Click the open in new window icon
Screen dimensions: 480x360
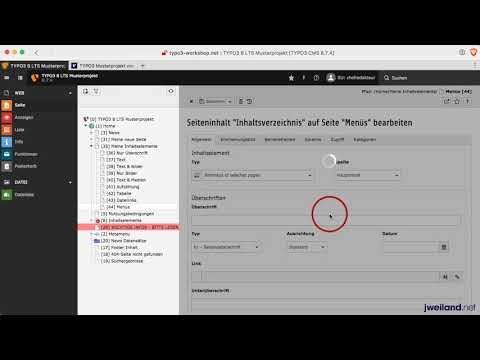click(x=447, y=101)
